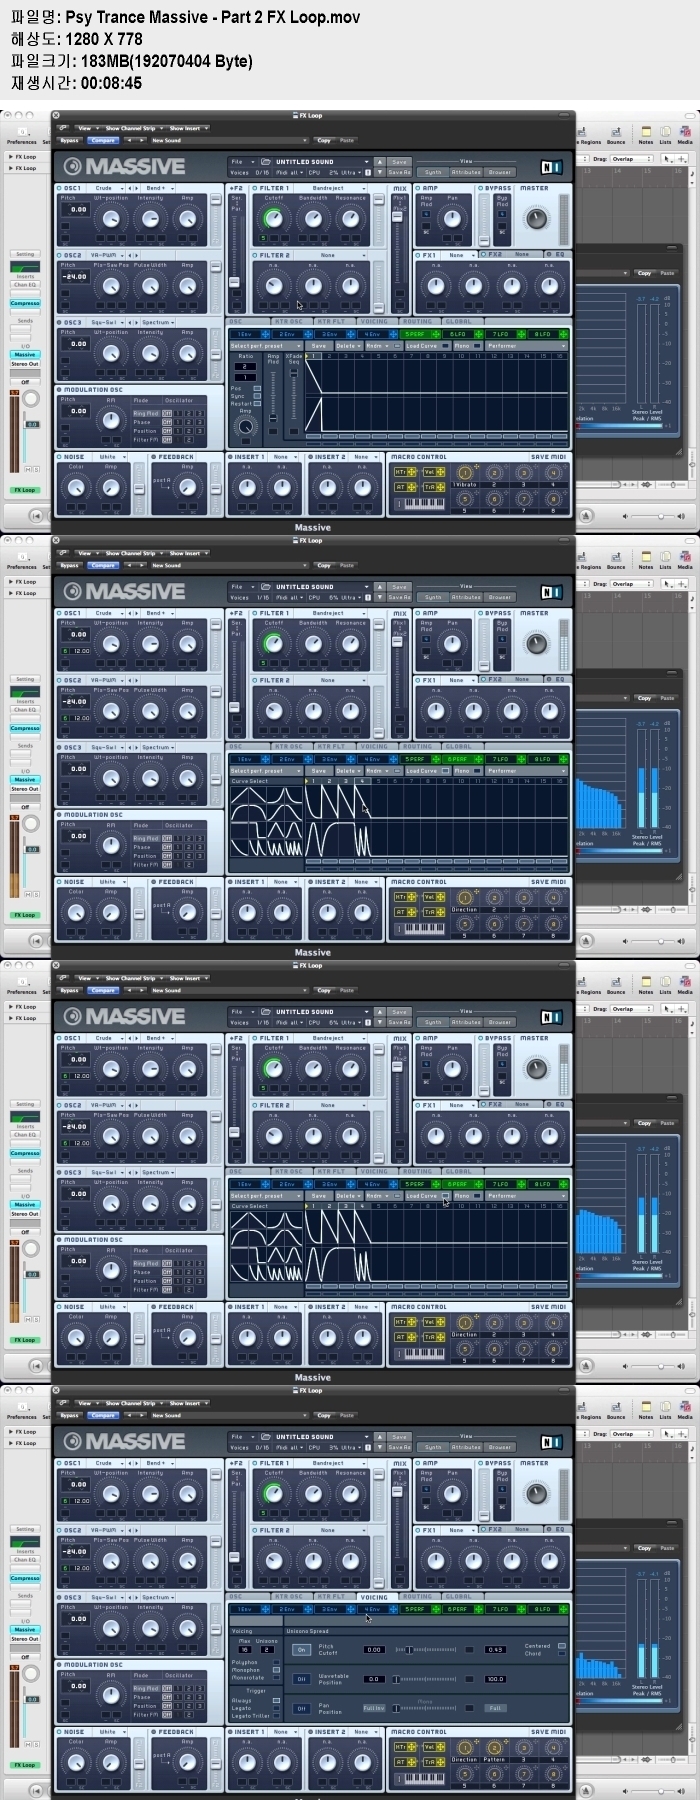
Task: Click macro knob 1 labeled Vibrato
Action: [x=464, y=473]
